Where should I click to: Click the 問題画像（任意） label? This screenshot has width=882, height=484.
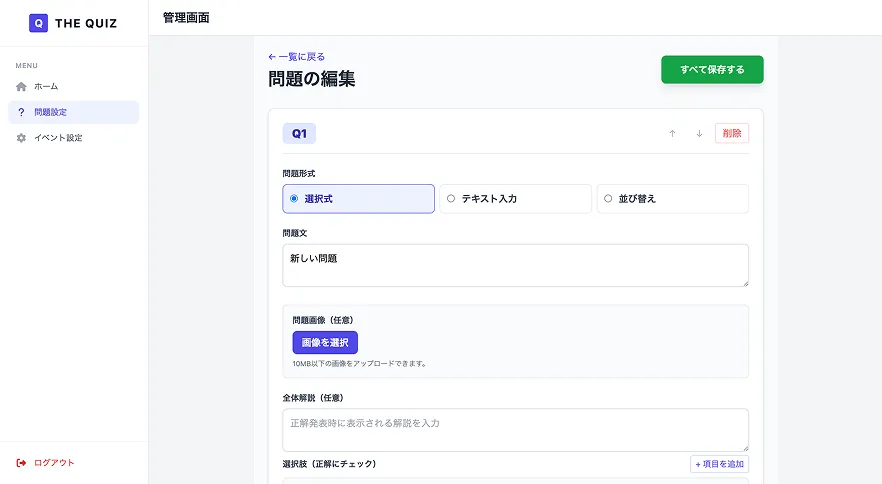[323, 320]
